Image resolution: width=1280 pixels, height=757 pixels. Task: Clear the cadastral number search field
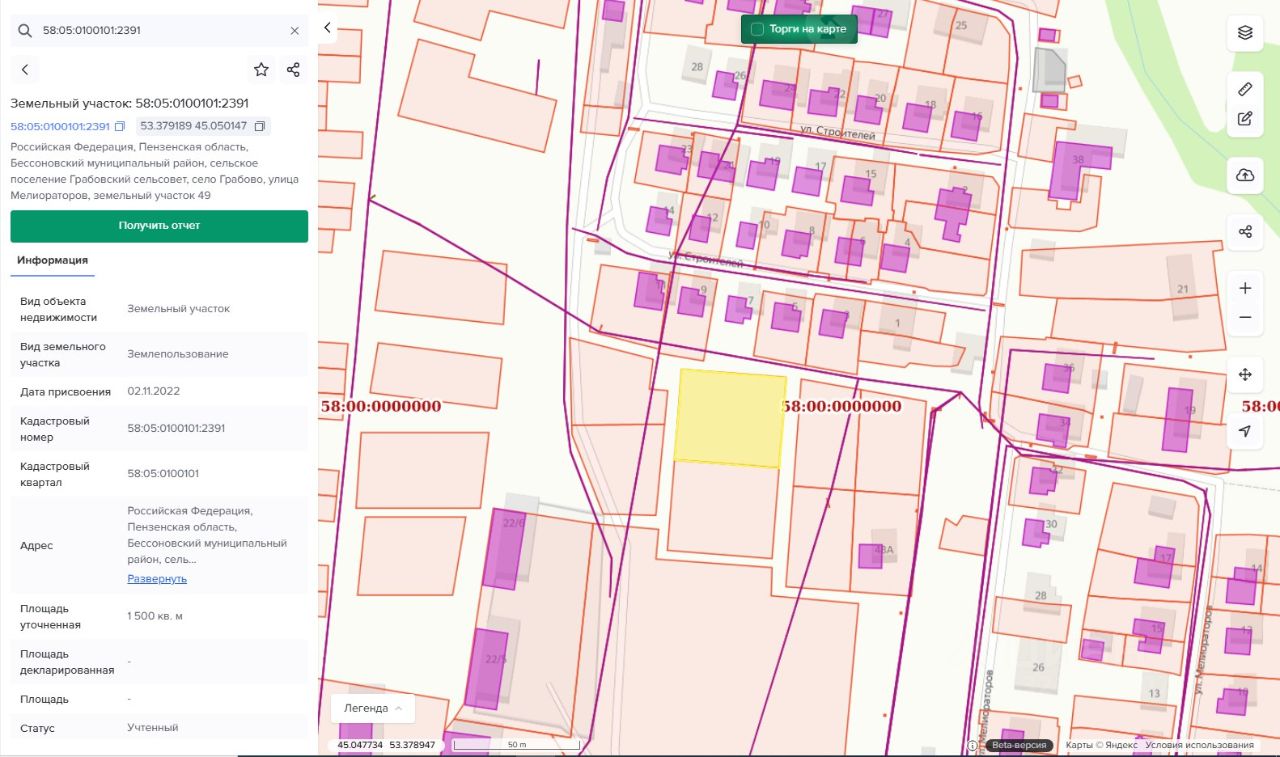click(294, 30)
